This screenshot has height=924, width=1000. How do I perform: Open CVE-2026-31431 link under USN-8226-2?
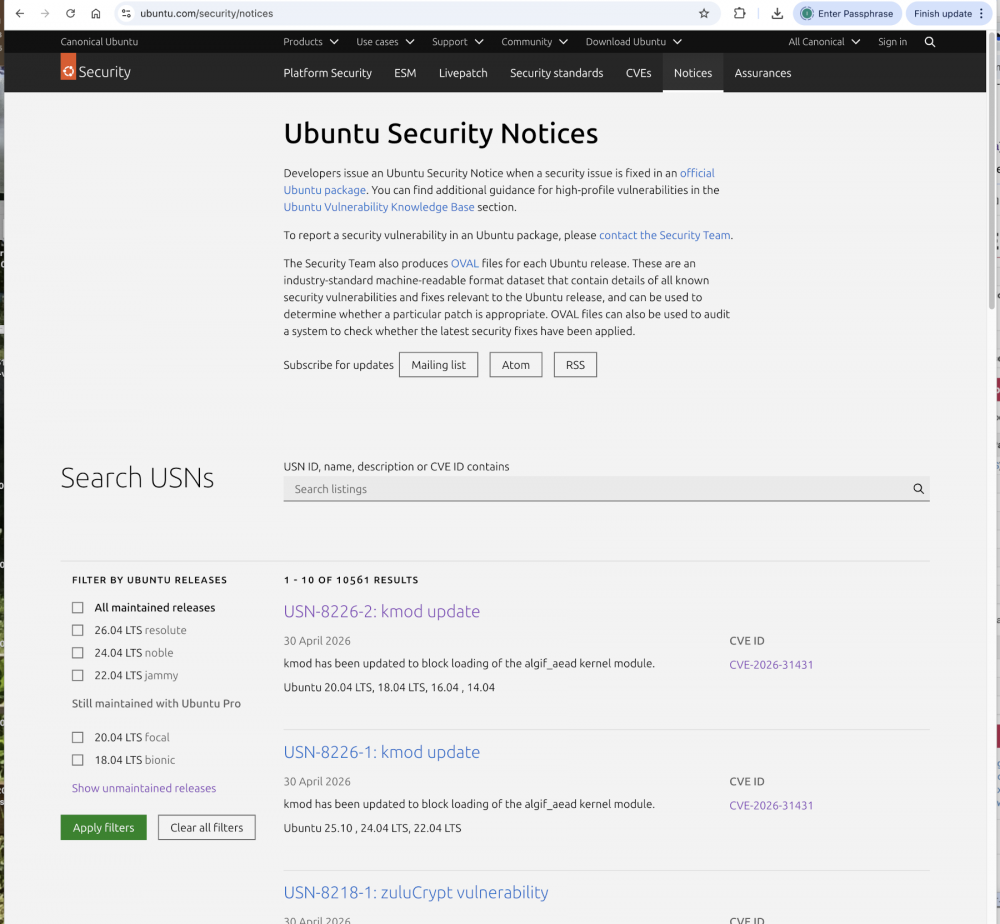coord(771,665)
